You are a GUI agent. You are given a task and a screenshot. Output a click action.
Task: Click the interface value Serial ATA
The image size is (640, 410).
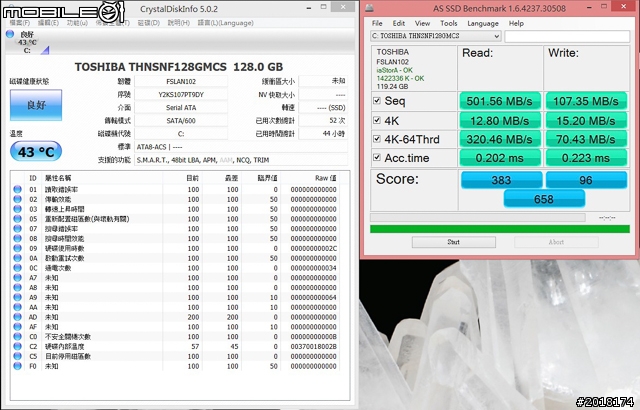pos(181,108)
